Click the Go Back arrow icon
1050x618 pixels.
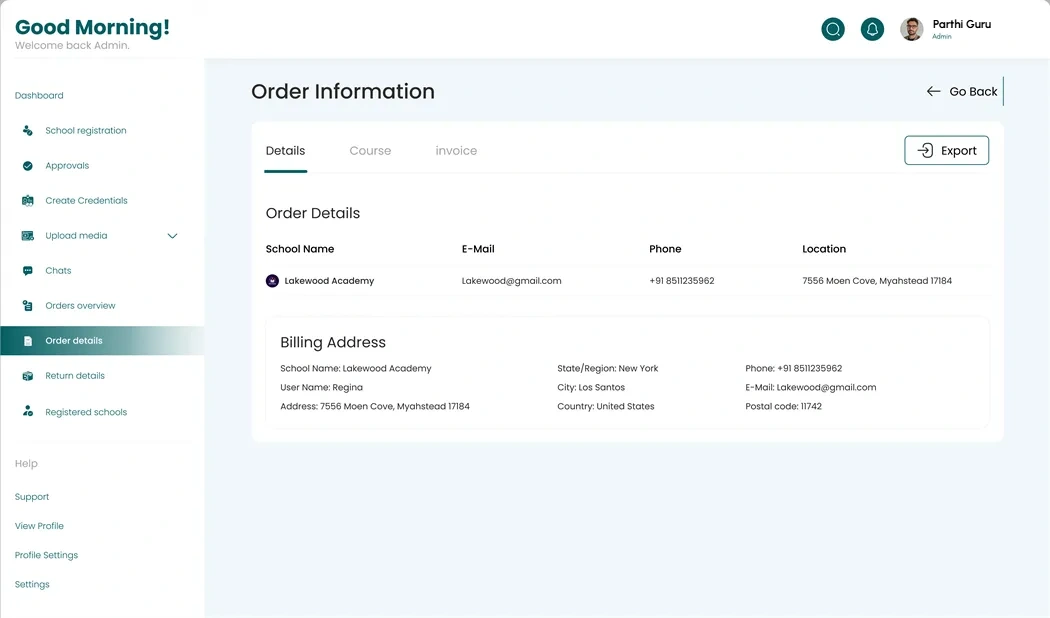point(933,91)
